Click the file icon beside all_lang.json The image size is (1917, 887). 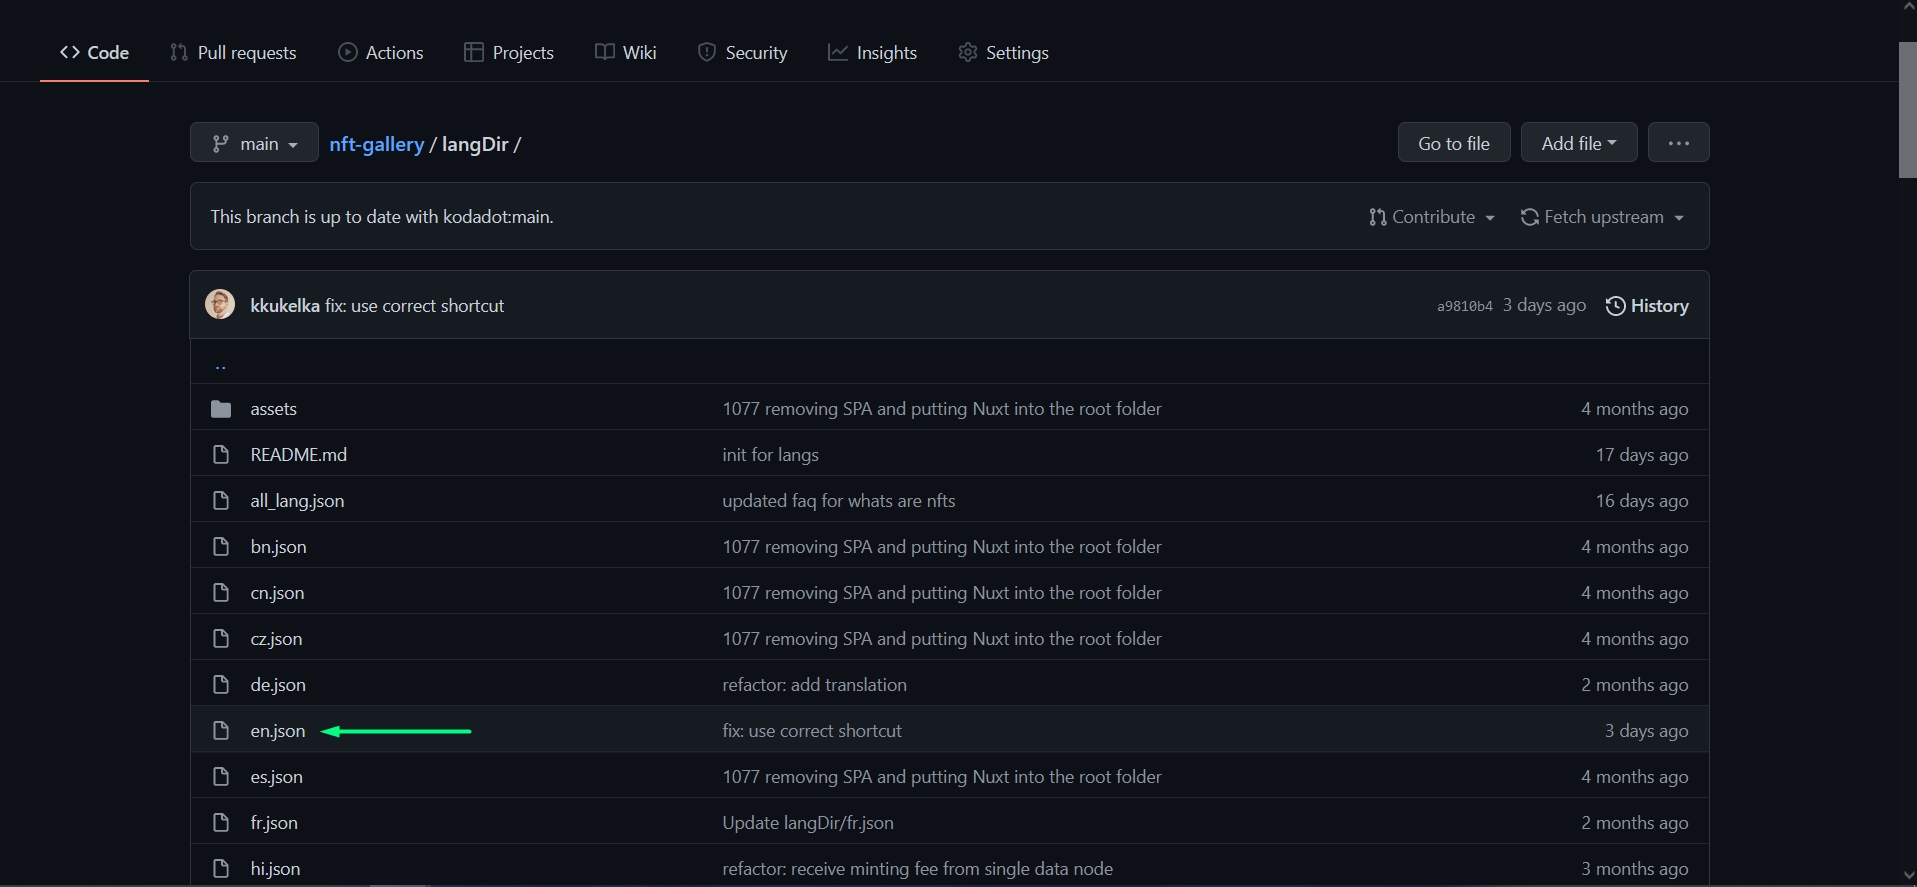click(x=221, y=501)
